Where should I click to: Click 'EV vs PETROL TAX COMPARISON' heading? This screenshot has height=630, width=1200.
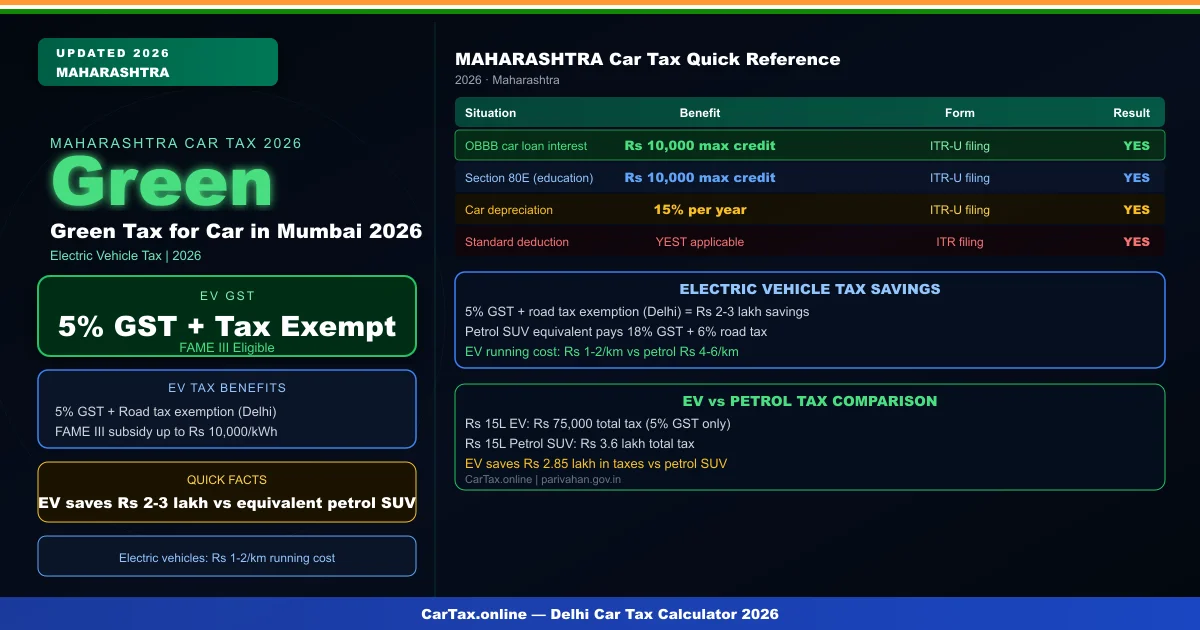810,401
